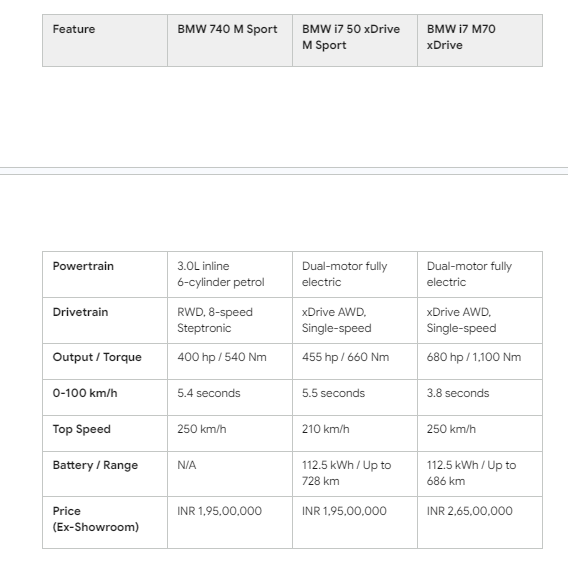Select the BMW 740 M Sport column header
This screenshot has height=580, width=568.
click(230, 41)
